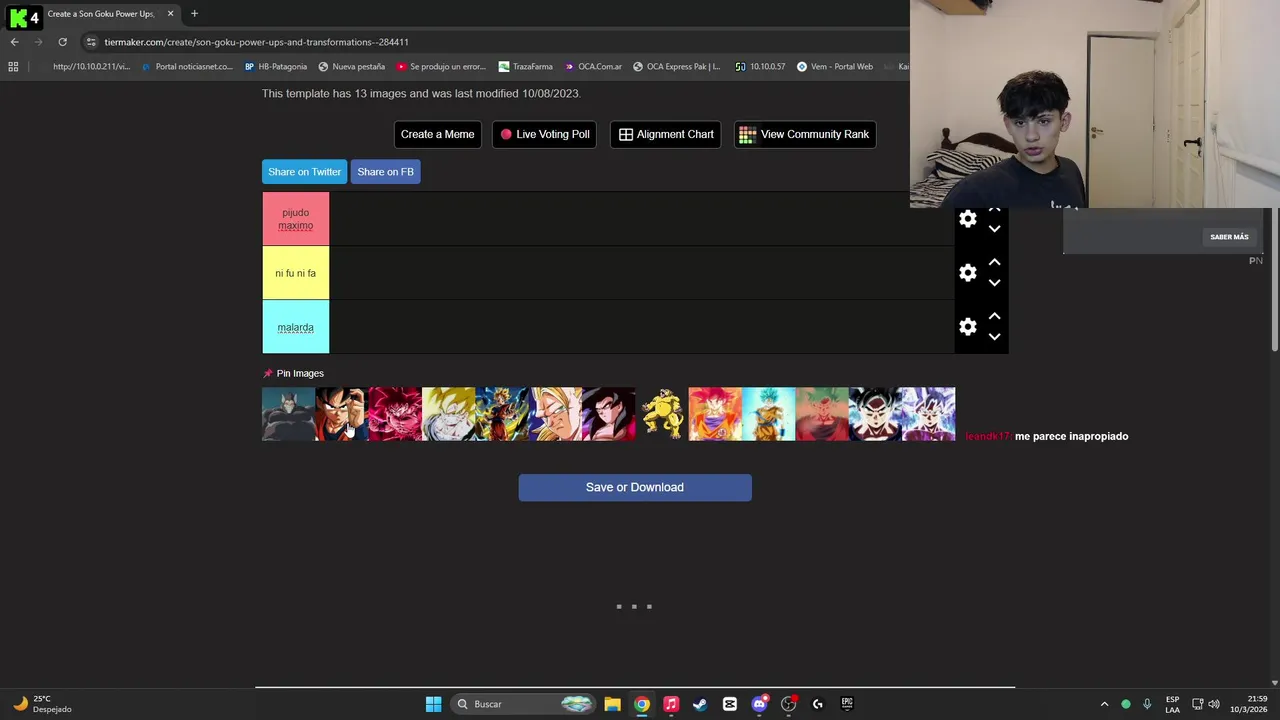
Task: Select the yellow ni fu ni fa label
Action: (x=296, y=273)
